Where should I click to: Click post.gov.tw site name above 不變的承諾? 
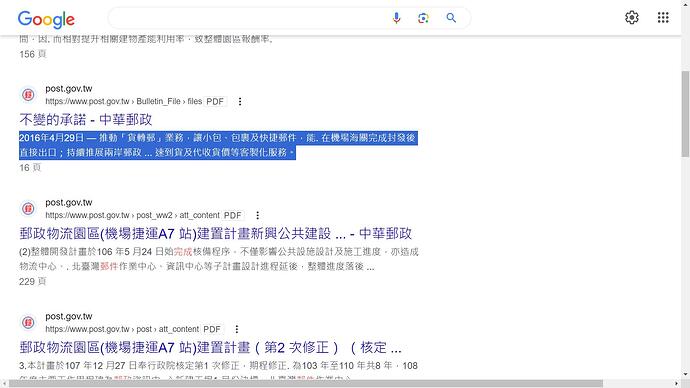[69, 89]
